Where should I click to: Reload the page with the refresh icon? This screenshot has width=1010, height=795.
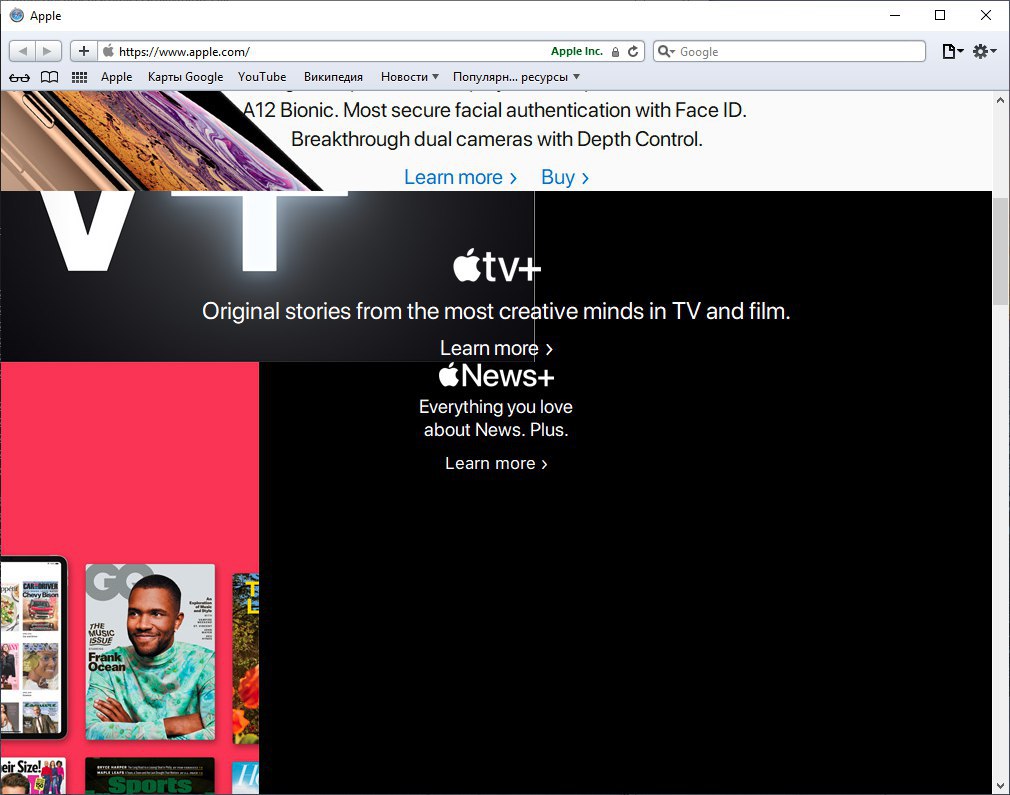tap(633, 52)
